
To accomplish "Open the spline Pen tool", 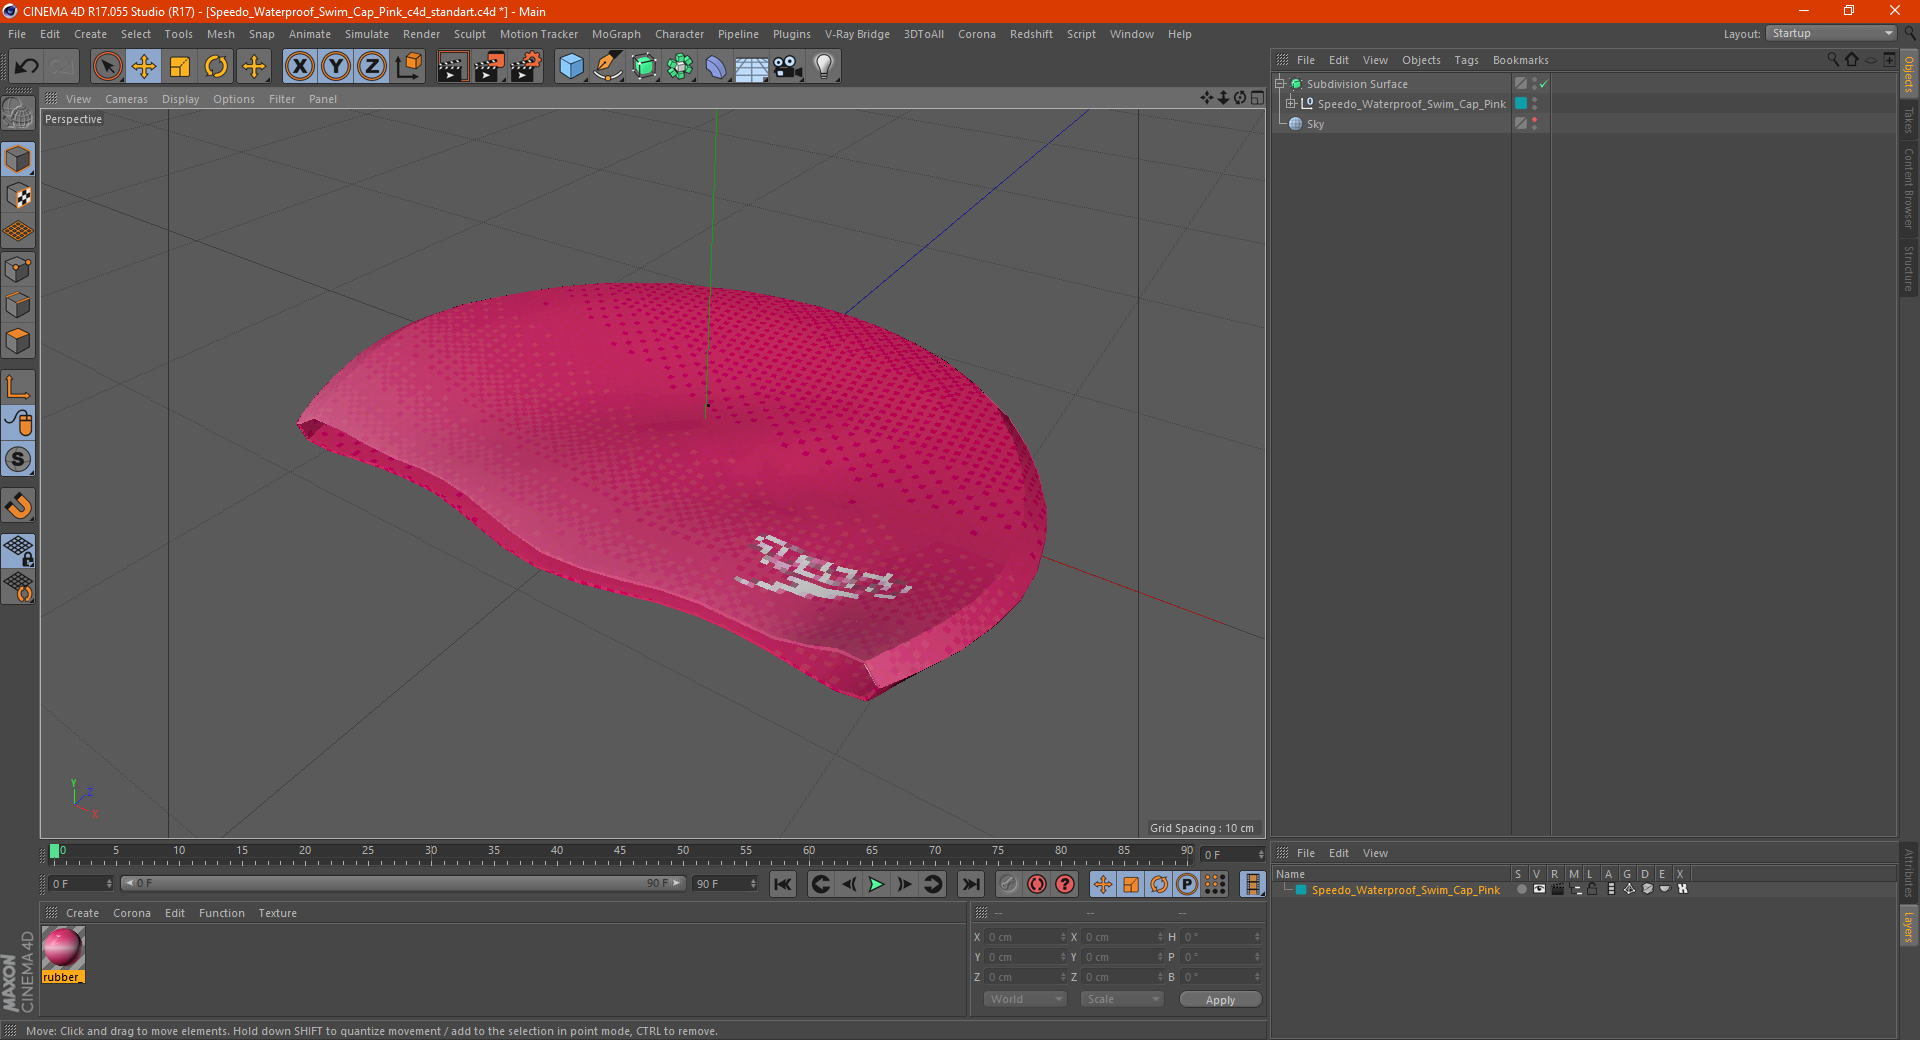I will pos(608,67).
